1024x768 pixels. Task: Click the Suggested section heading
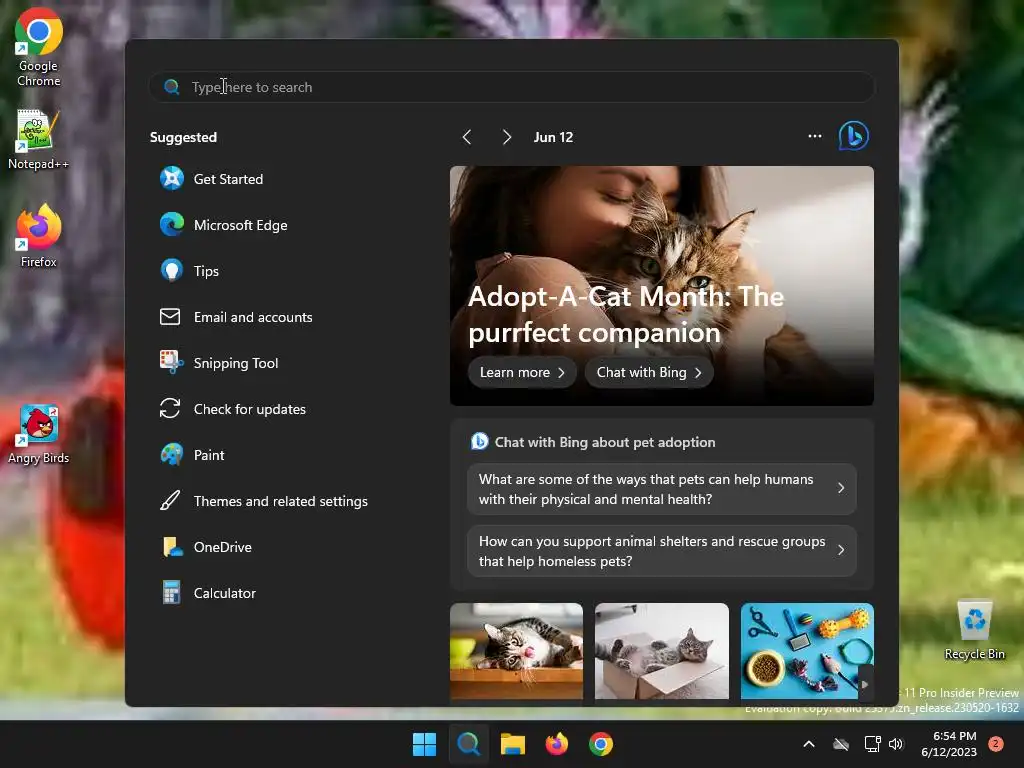click(184, 137)
